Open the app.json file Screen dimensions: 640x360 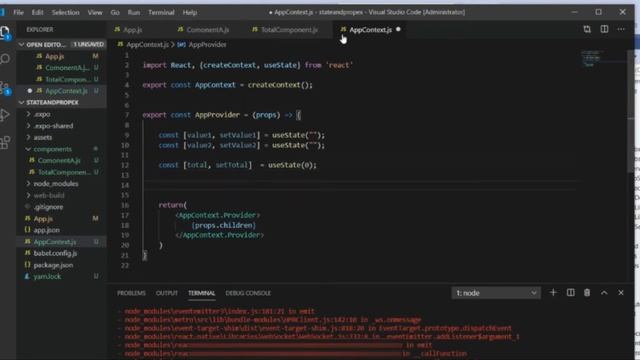point(61,230)
